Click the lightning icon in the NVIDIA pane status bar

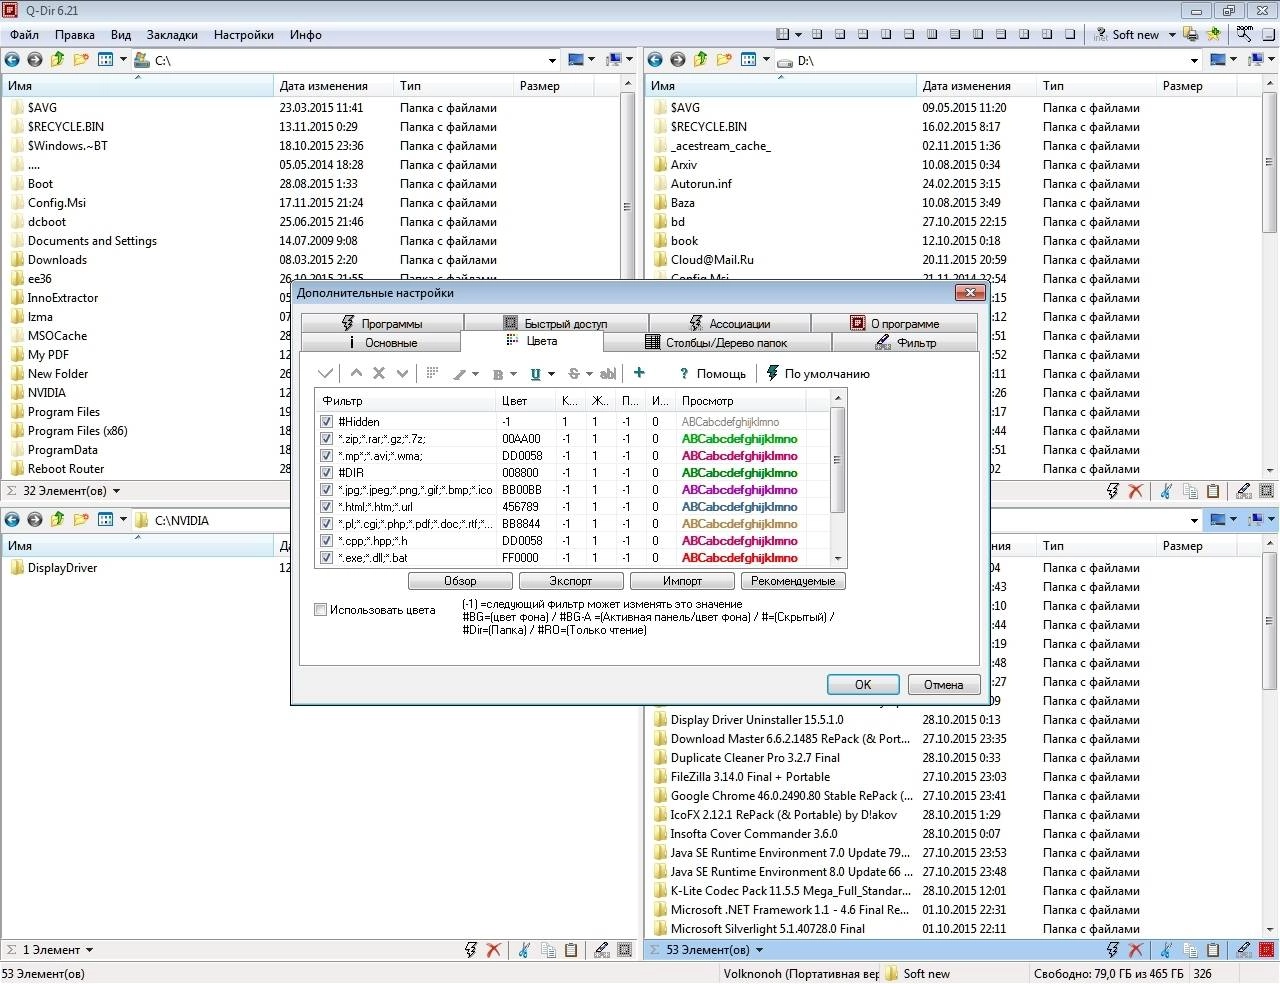471,950
